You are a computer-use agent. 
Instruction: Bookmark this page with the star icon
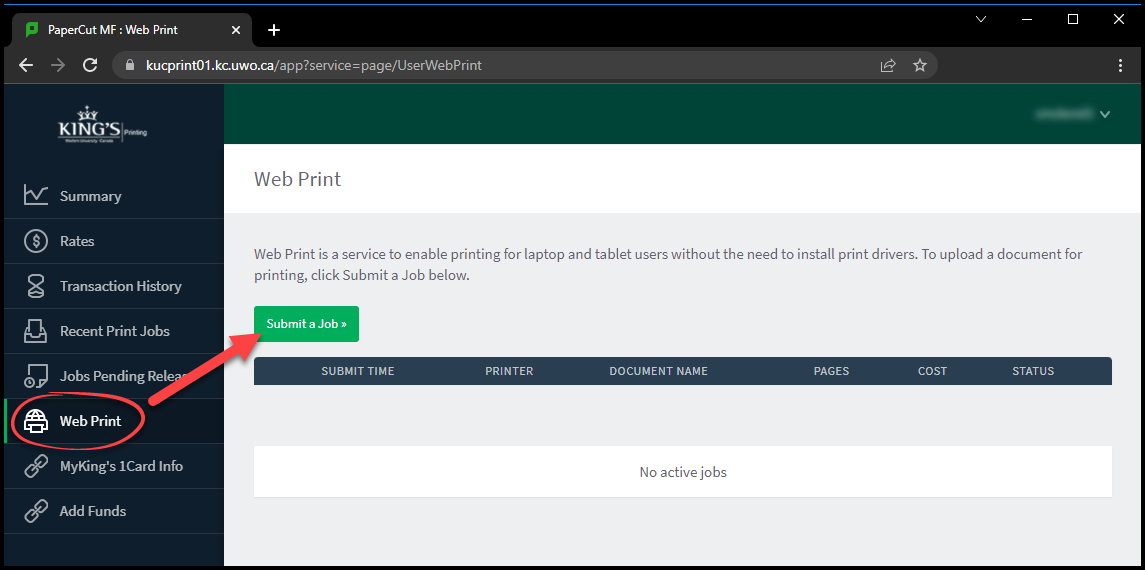[x=920, y=65]
